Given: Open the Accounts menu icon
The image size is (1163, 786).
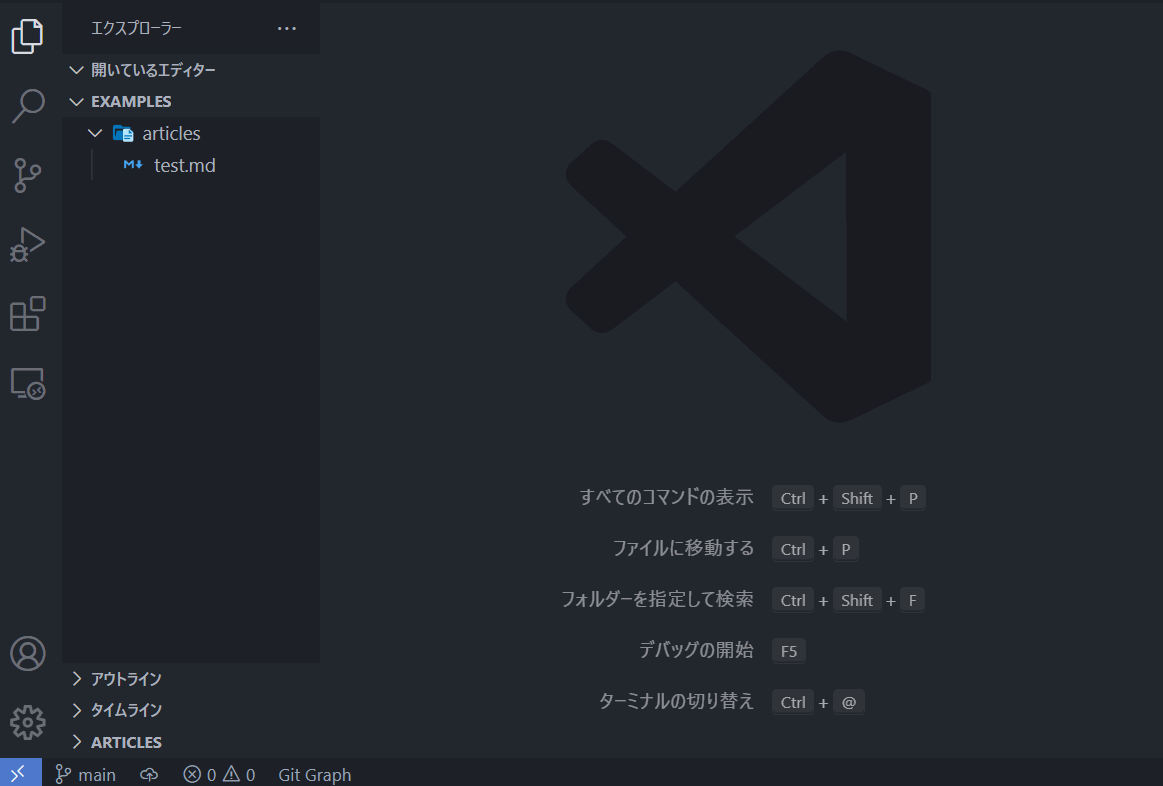Looking at the screenshot, I should [x=27, y=653].
